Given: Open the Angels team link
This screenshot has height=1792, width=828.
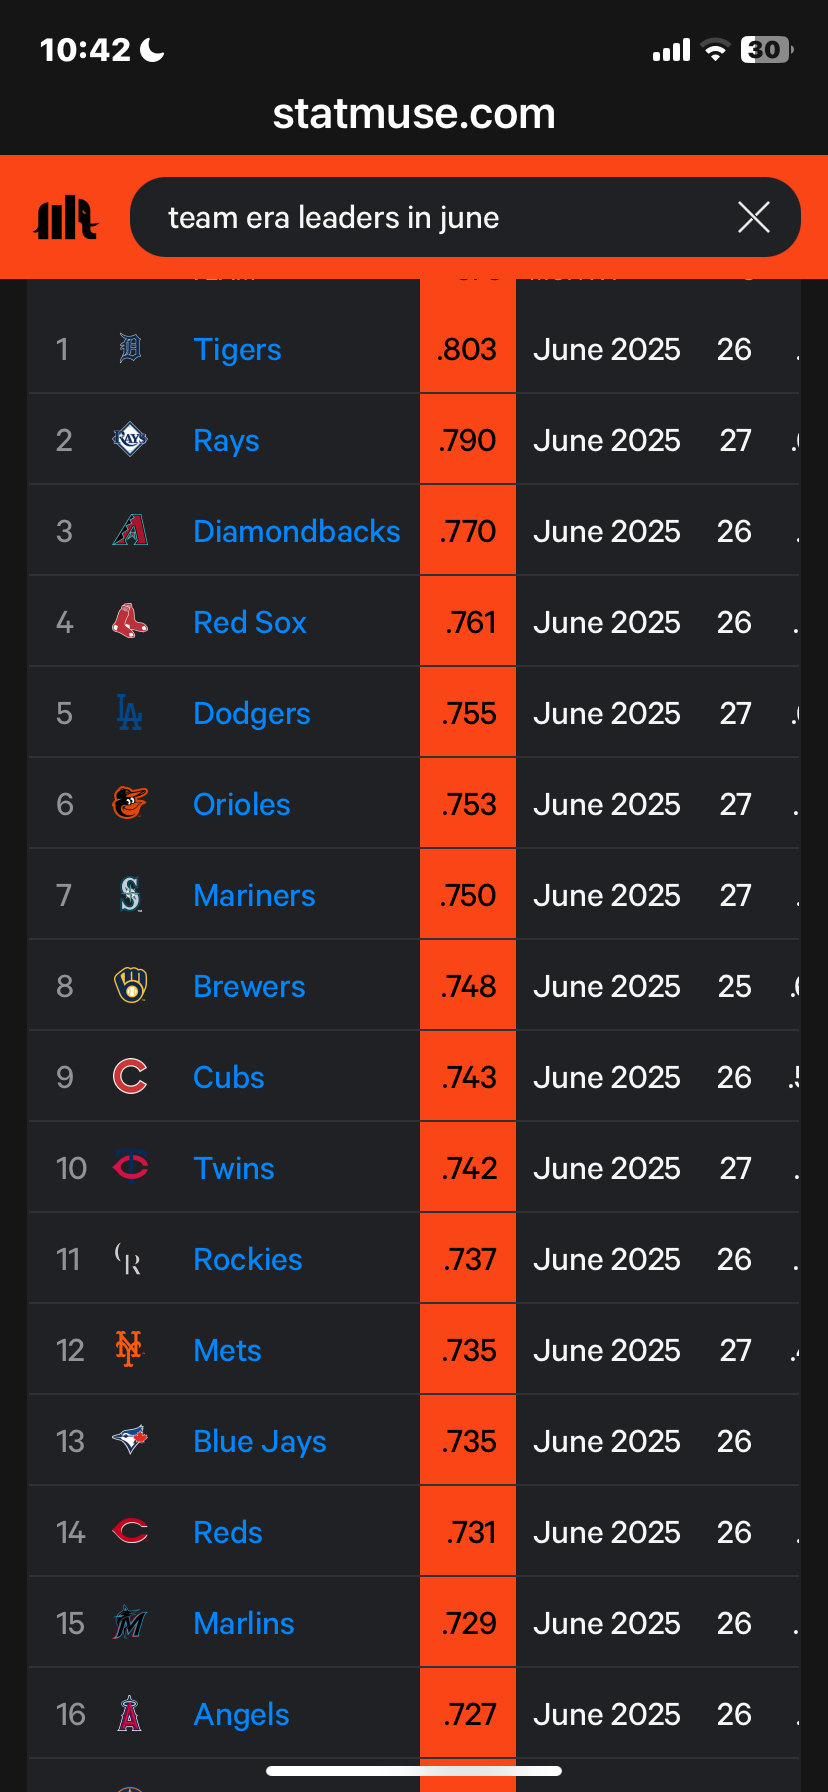Looking at the screenshot, I should tap(241, 1714).
